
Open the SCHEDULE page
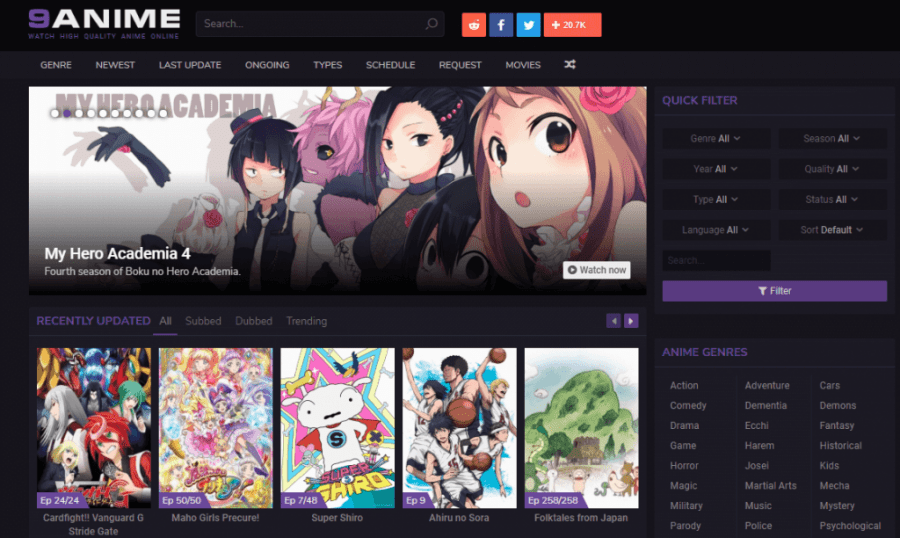pos(390,65)
